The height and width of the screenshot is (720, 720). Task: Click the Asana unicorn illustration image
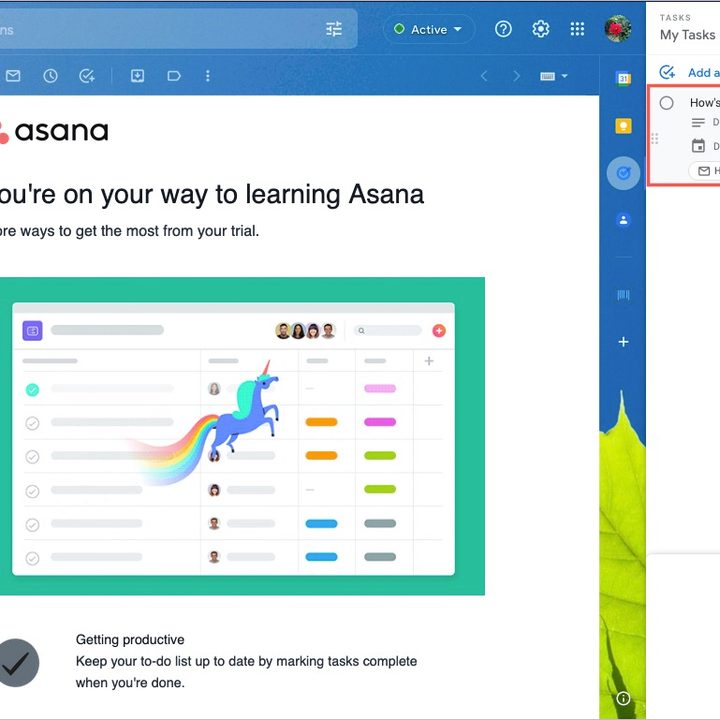[242, 436]
